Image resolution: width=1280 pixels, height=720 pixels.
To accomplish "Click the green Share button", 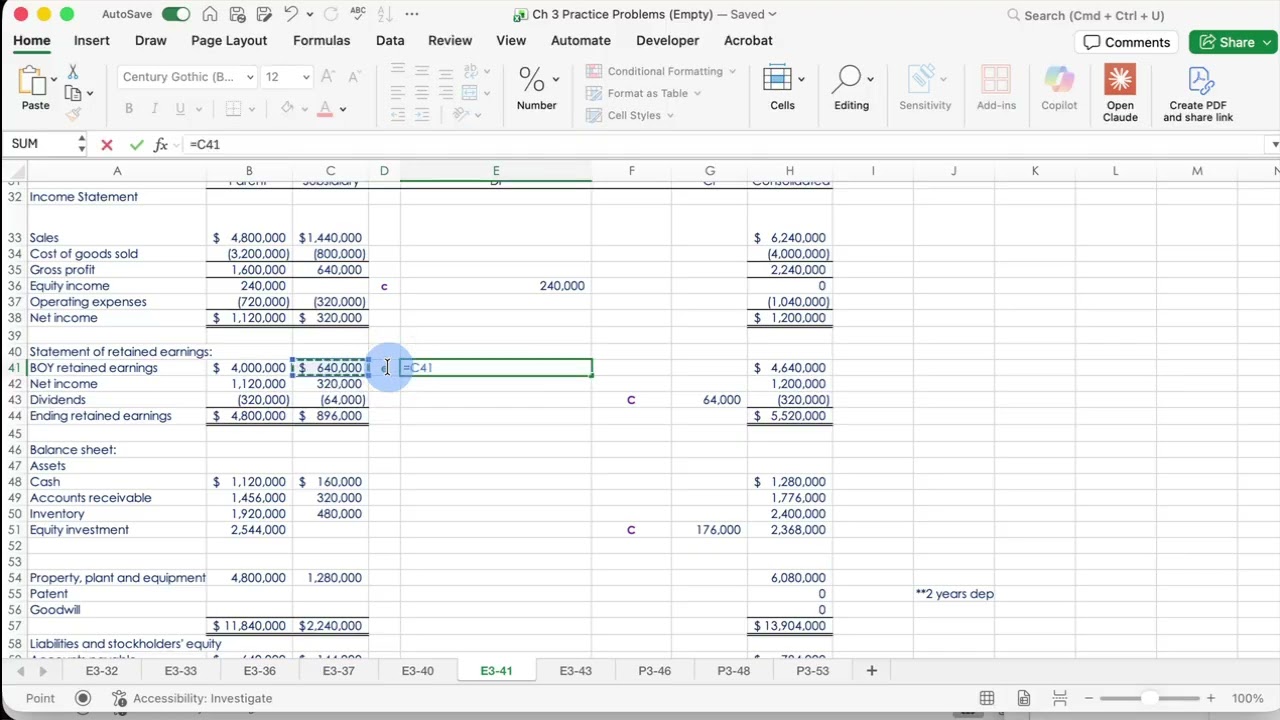I will pyautogui.click(x=1232, y=42).
